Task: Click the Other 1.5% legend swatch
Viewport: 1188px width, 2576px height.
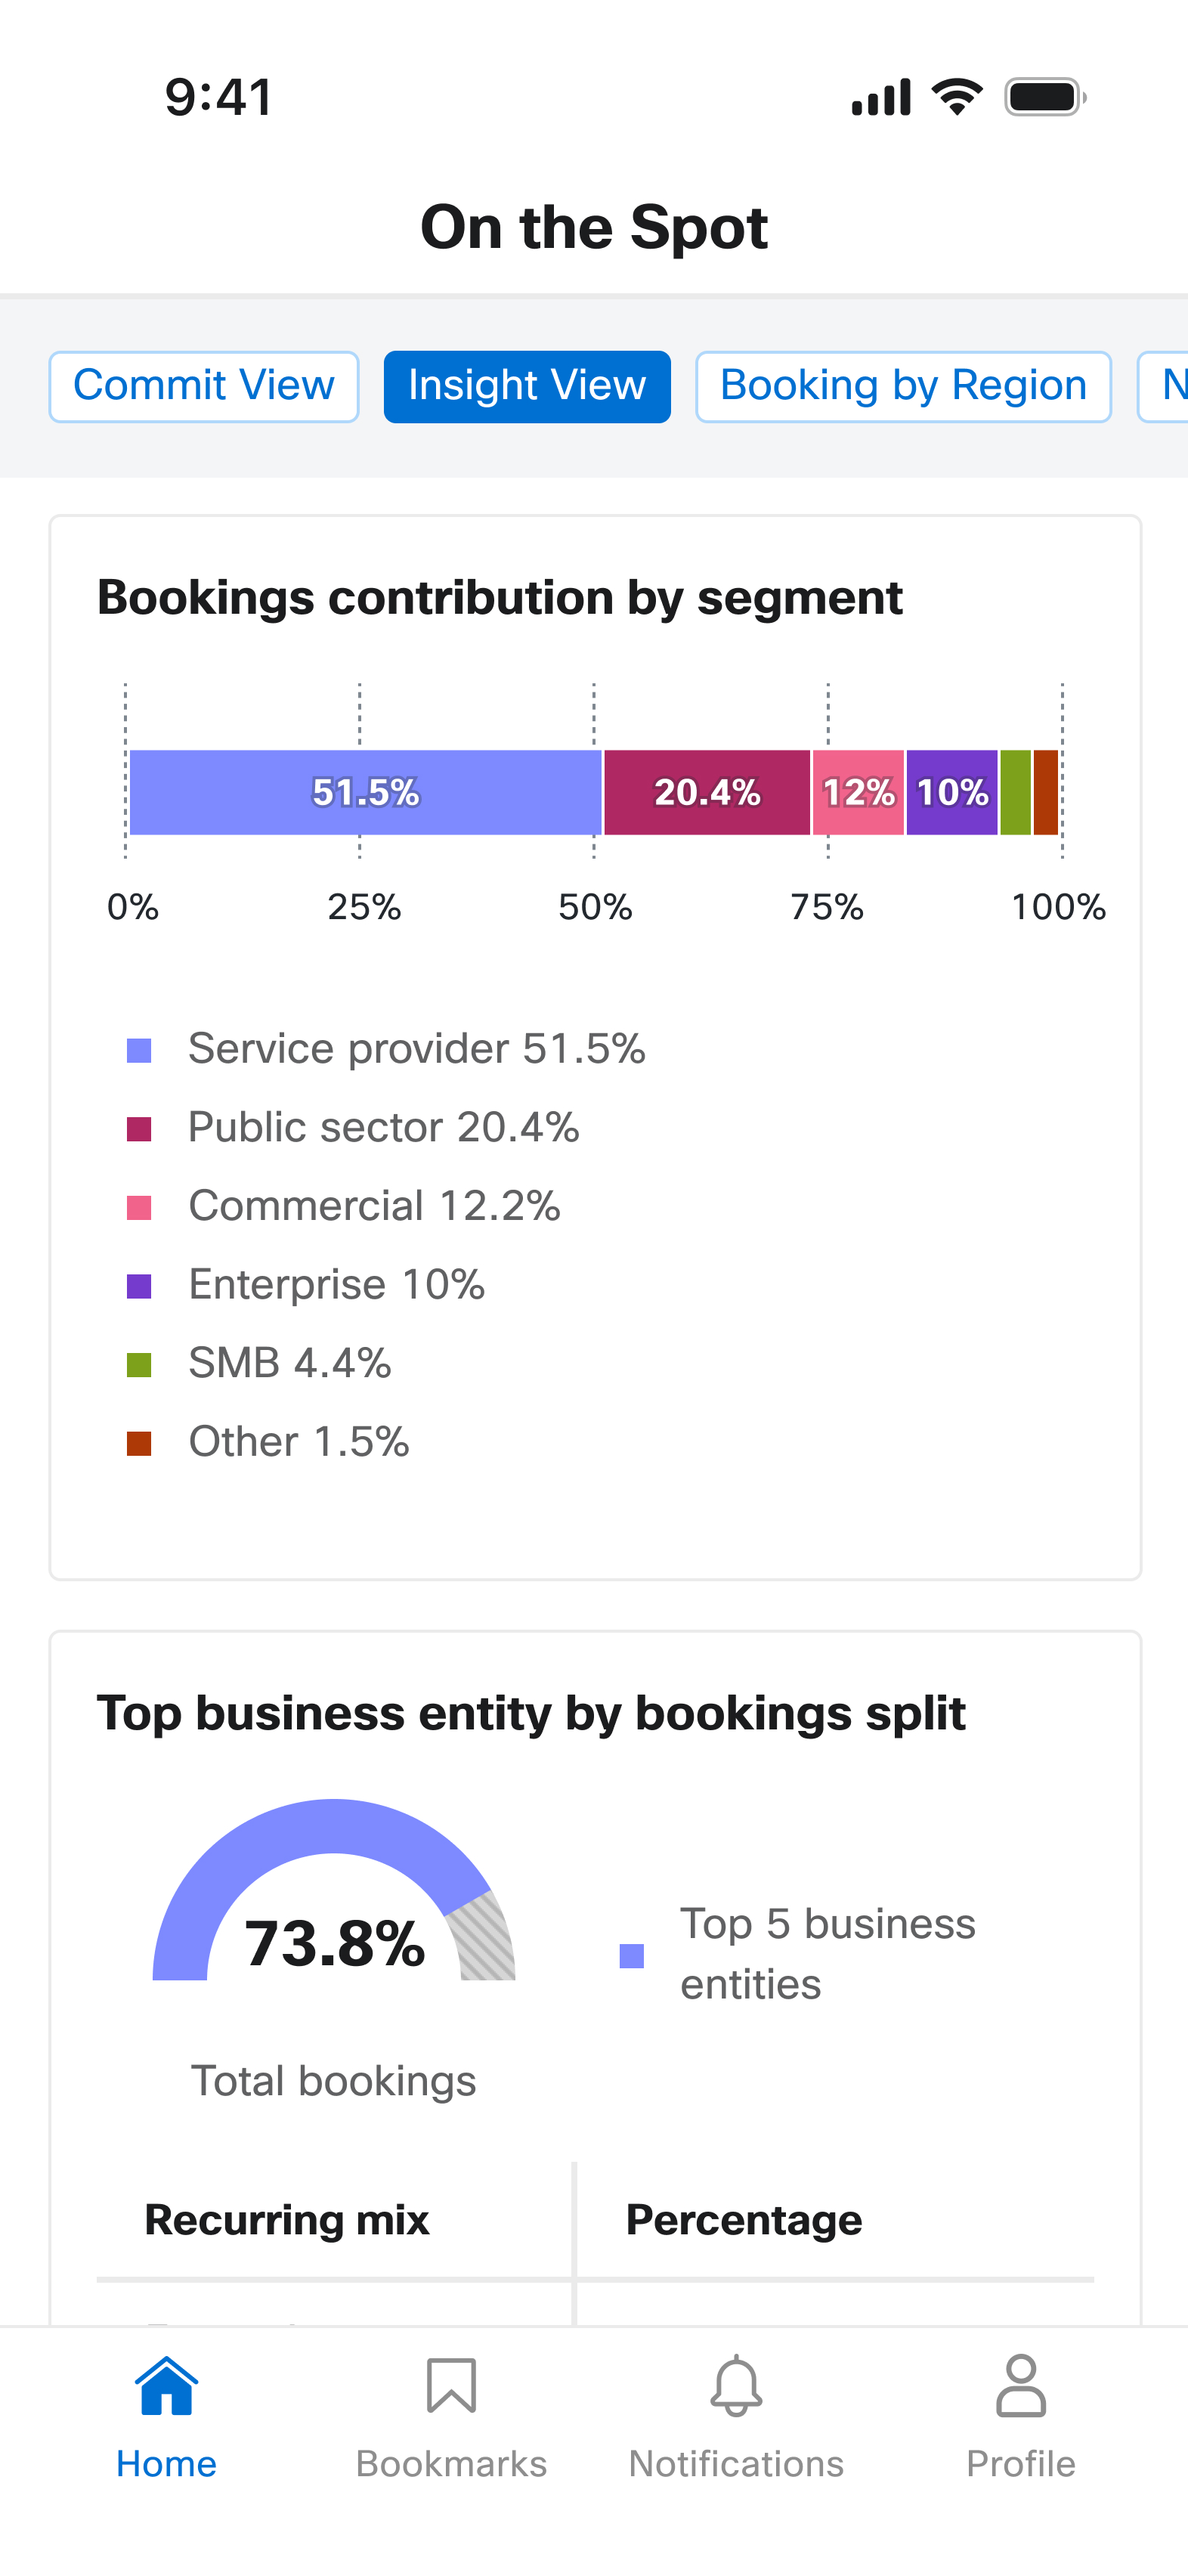Action: pyautogui.click(x=139, y=1443)
